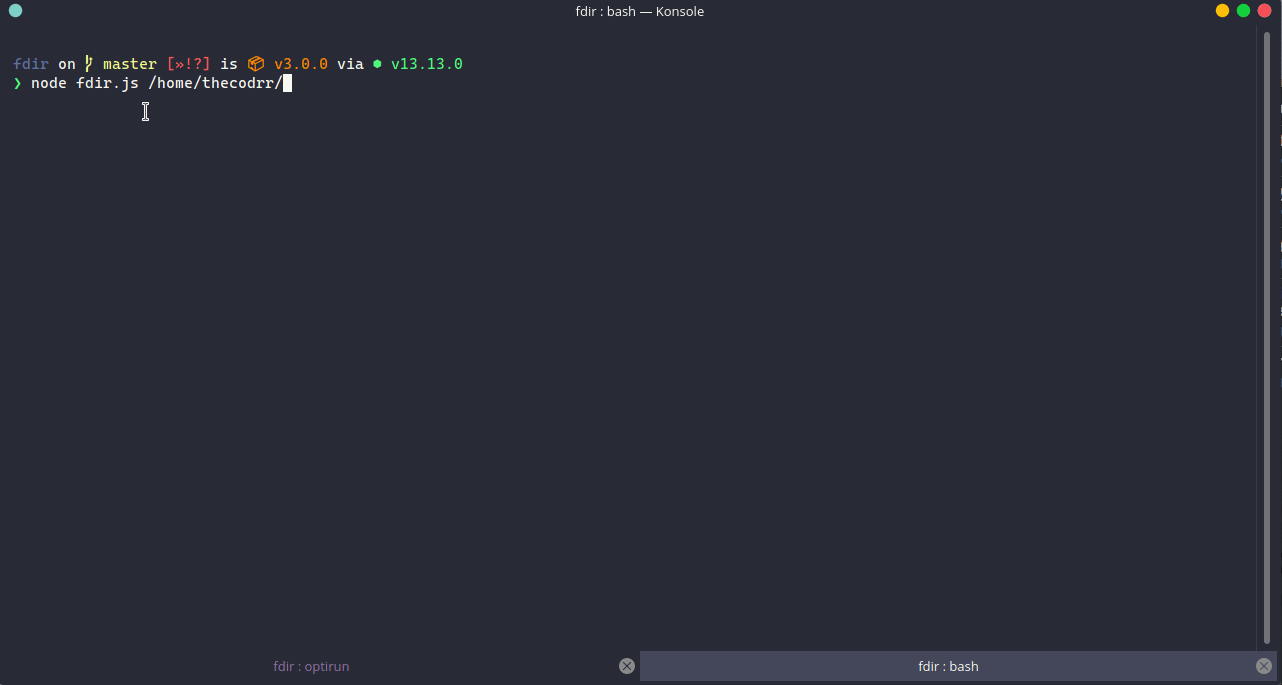Maximize Konsole with the green button
The width and height of the screenshot is (1282, 685).
[x=1243, y=11]
